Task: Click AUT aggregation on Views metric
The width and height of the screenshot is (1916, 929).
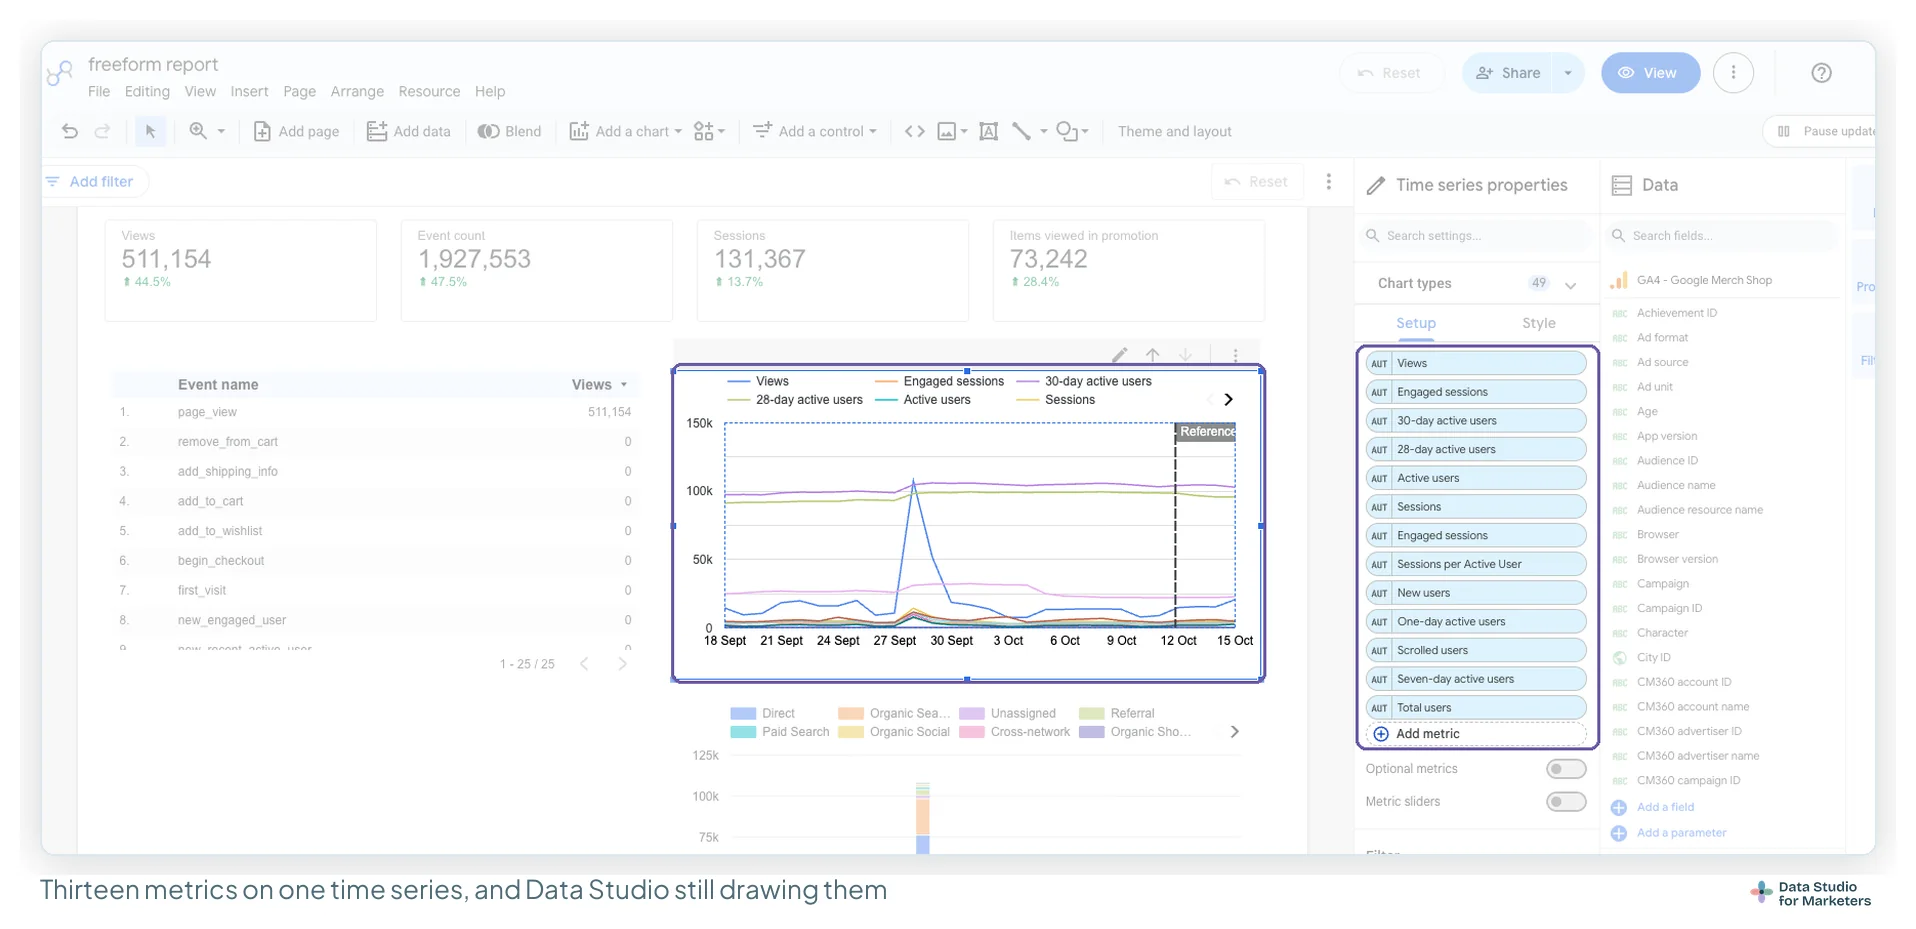Action: [x=1379, y=363]
